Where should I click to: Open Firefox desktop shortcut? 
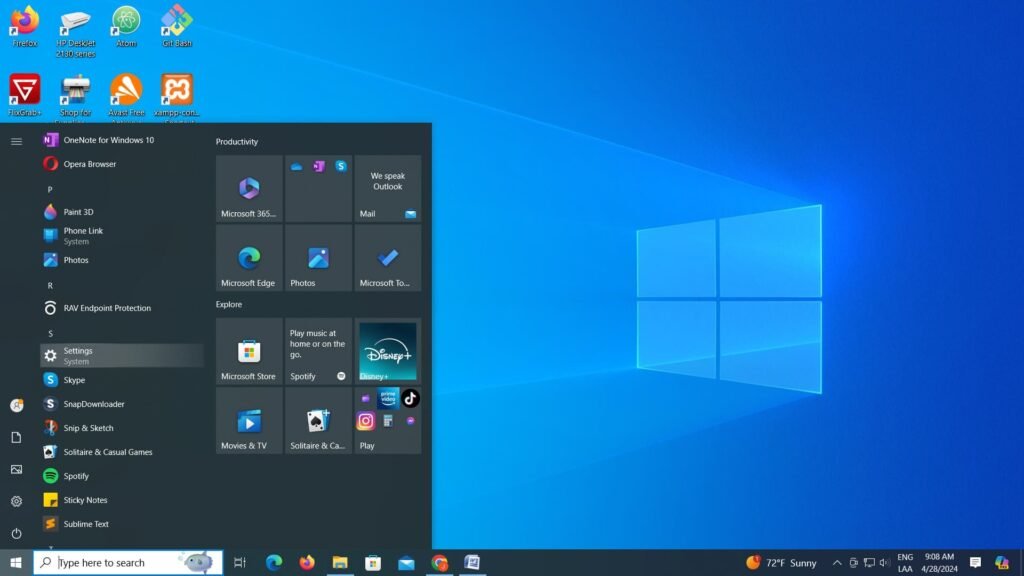pos(25,26)
